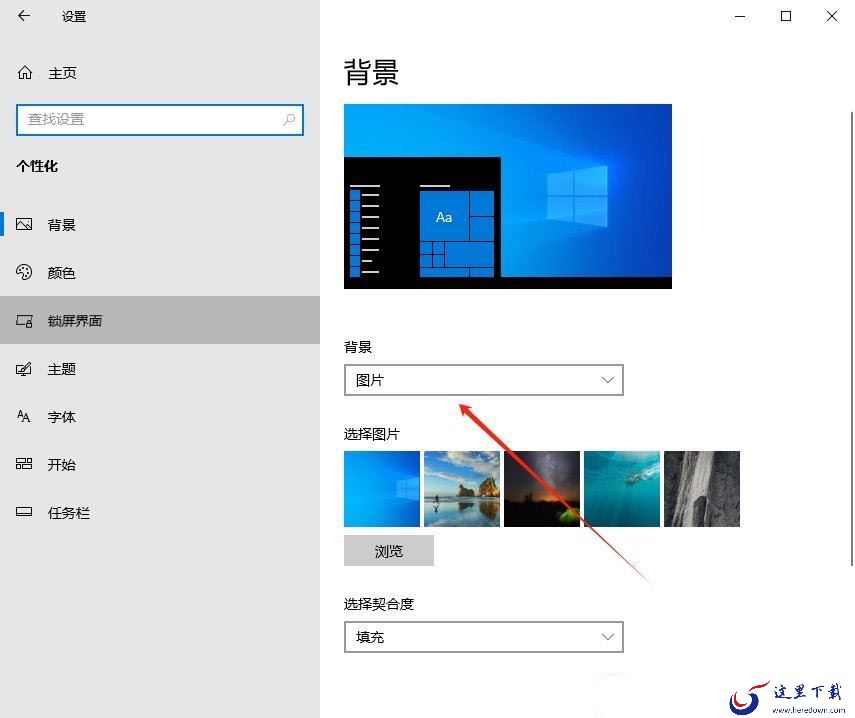
Task: Minimize the Settings window
Action: point(740,16)
